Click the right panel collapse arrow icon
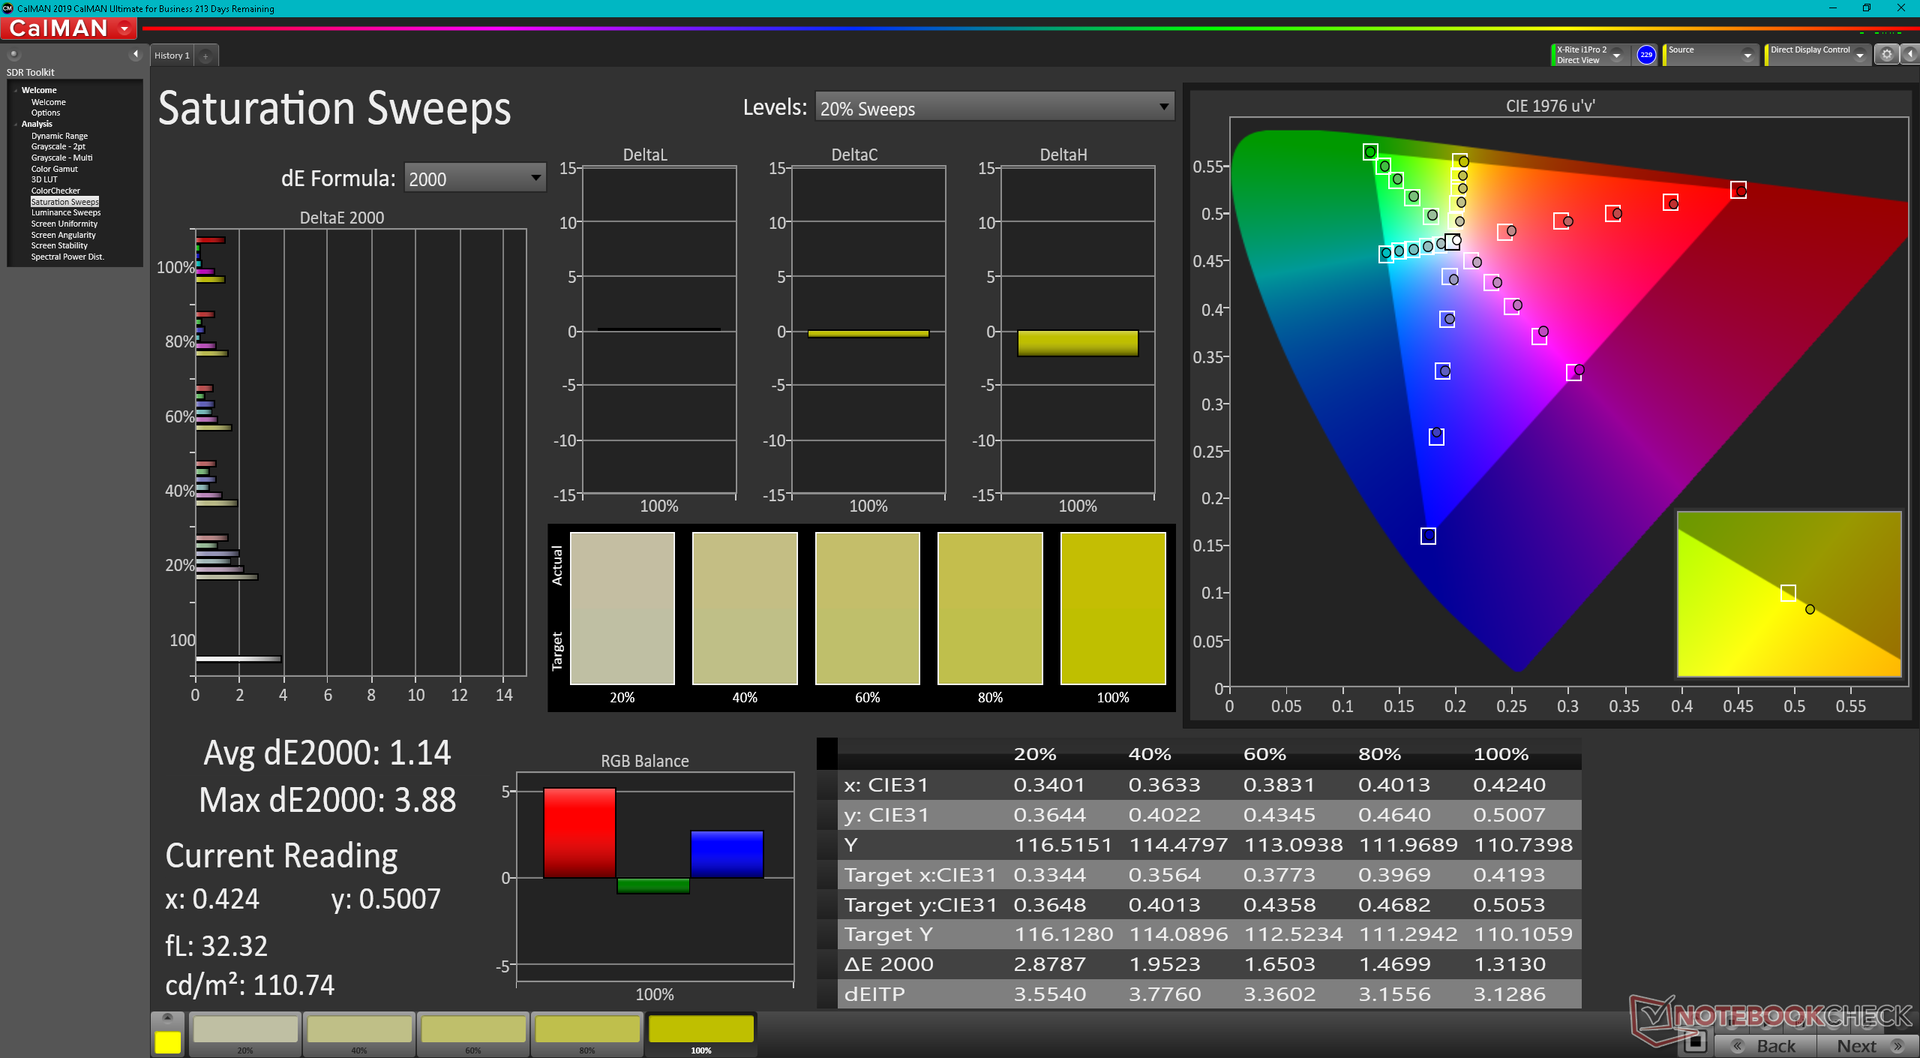The image size is (1920, 1058). [1909, 55]
